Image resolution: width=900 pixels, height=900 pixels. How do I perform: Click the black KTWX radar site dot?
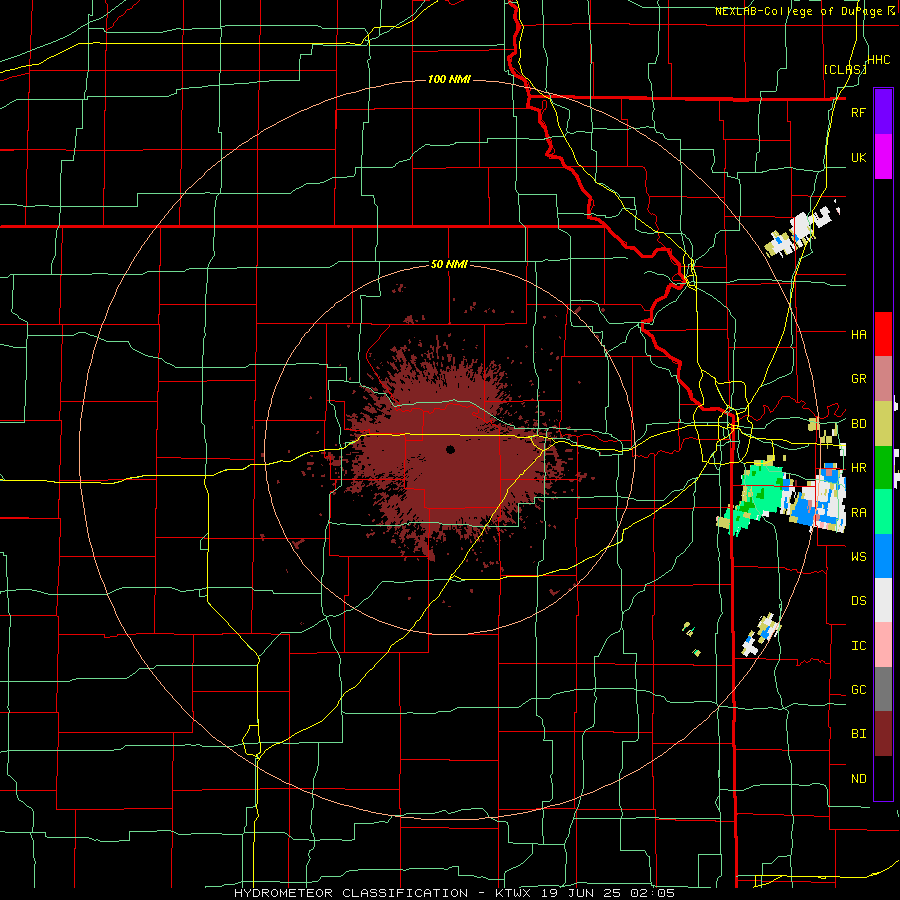pos(451,449)
